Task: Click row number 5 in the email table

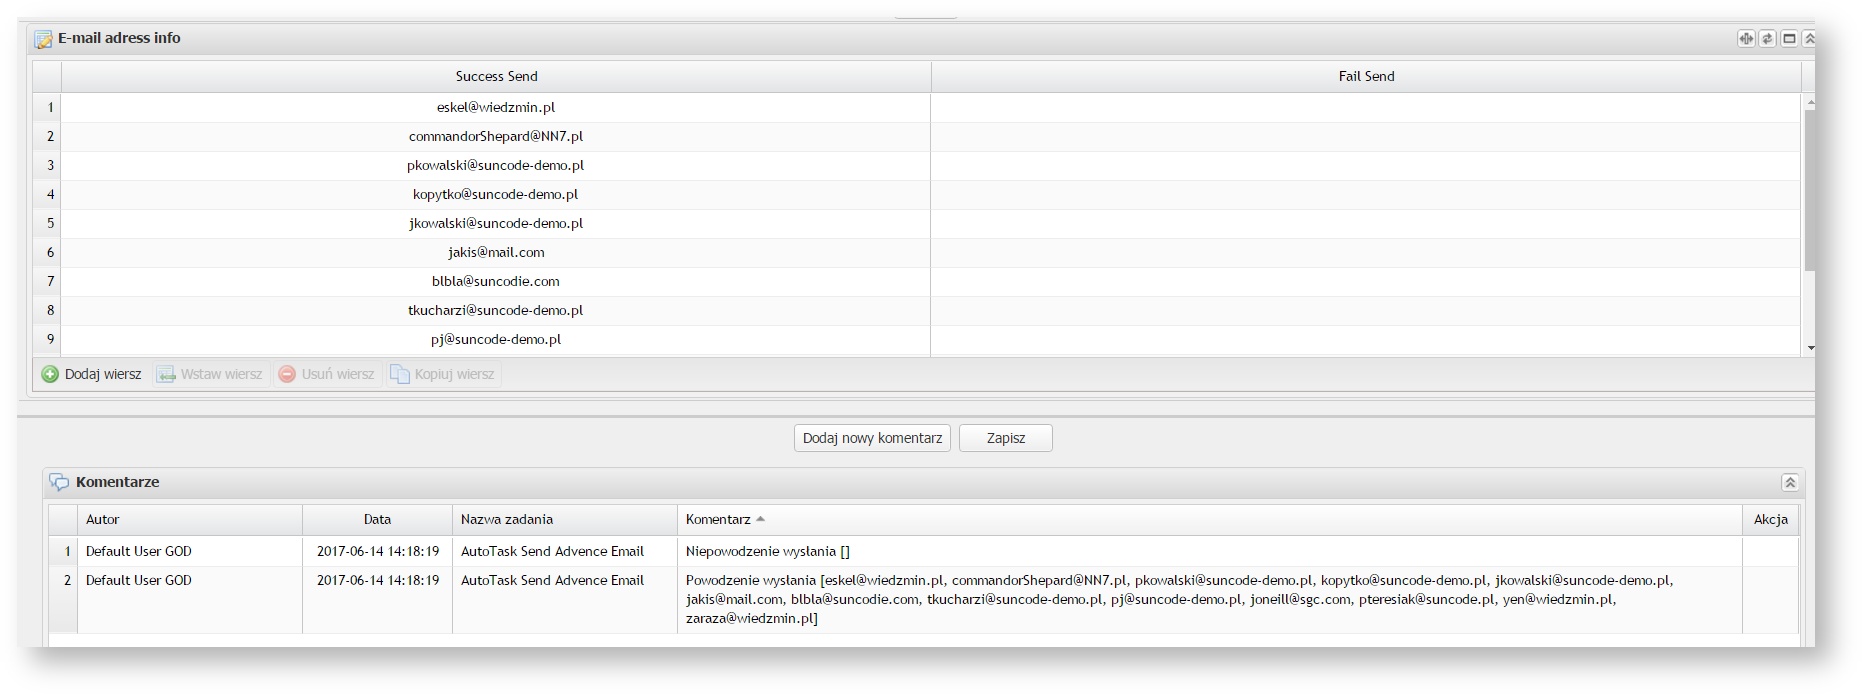Action: [x=48, y=223]
